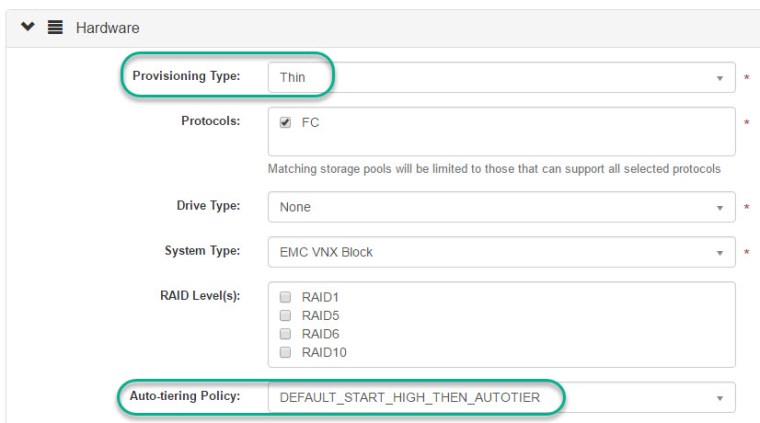Viewport: 760px width, 423px height.
Task: Enable the RAID1 checkbox
Action: click(287, 297)
